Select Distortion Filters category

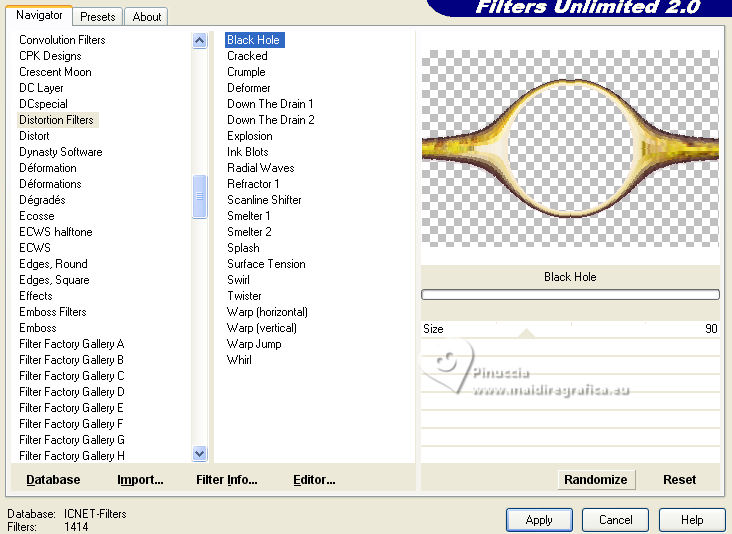56,120
